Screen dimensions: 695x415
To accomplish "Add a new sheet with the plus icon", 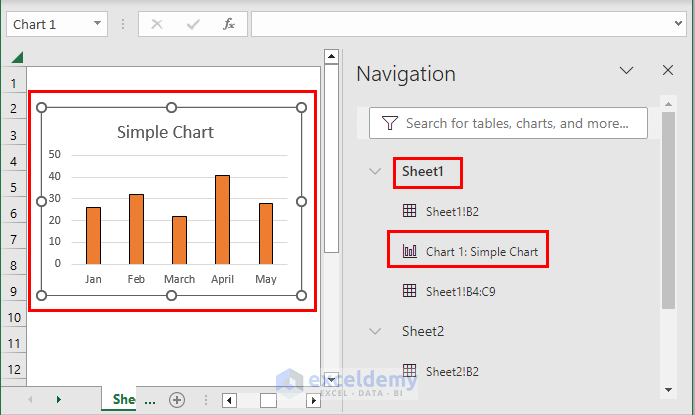I will point(177,399).
